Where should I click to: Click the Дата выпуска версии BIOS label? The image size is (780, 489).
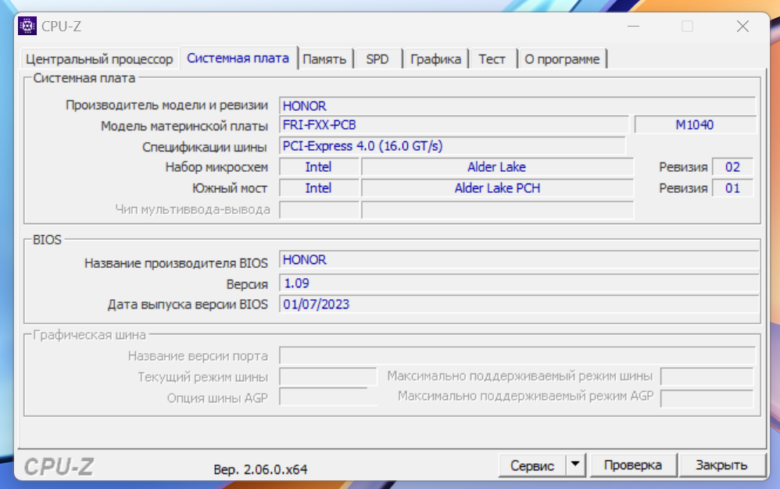pos(188,304)
